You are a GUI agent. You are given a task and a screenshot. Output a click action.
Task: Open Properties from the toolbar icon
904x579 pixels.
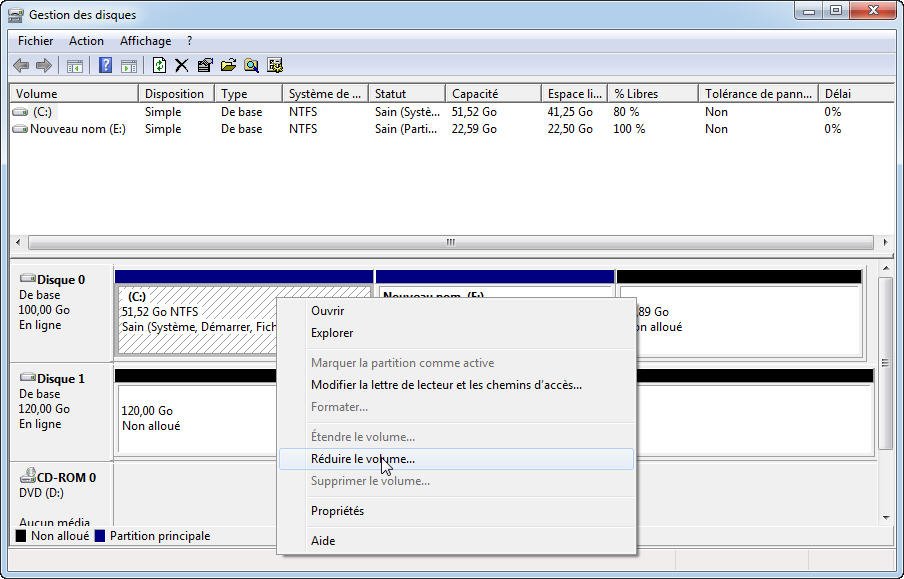pyautogui.click(x=205, y=66)
